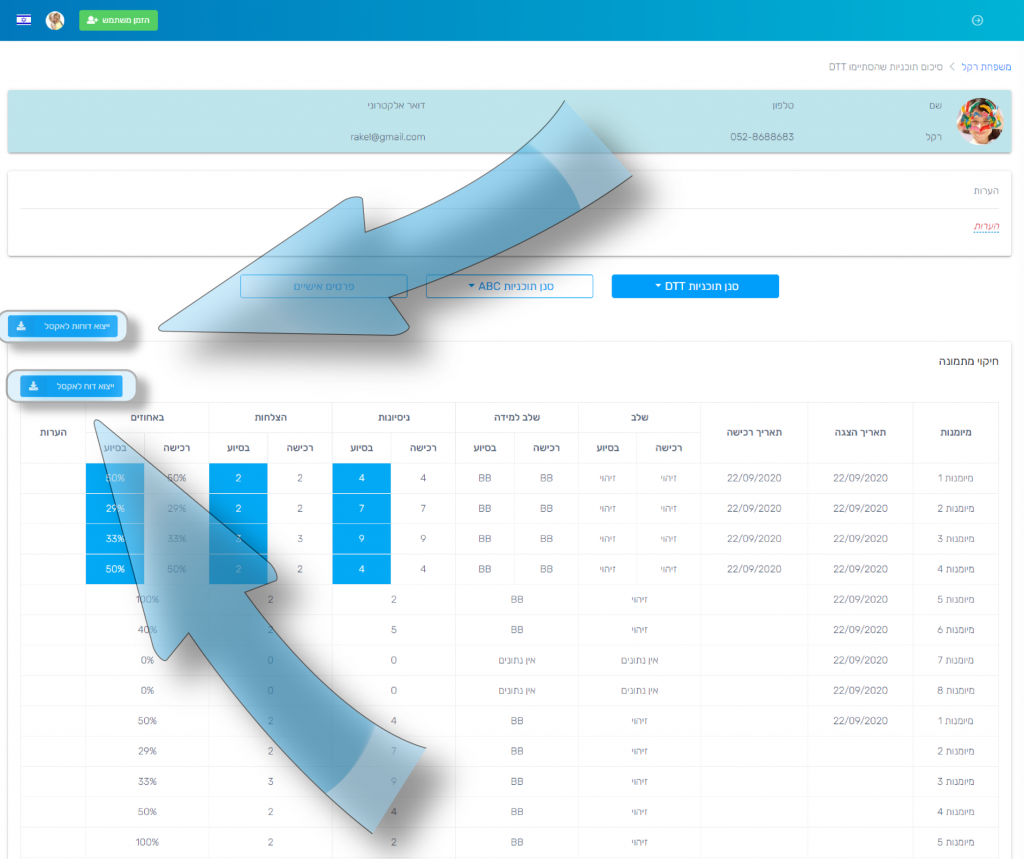Open the פרטים אישיים tab button
This screenshot has height=859, width=1024.
click(323, 286)
